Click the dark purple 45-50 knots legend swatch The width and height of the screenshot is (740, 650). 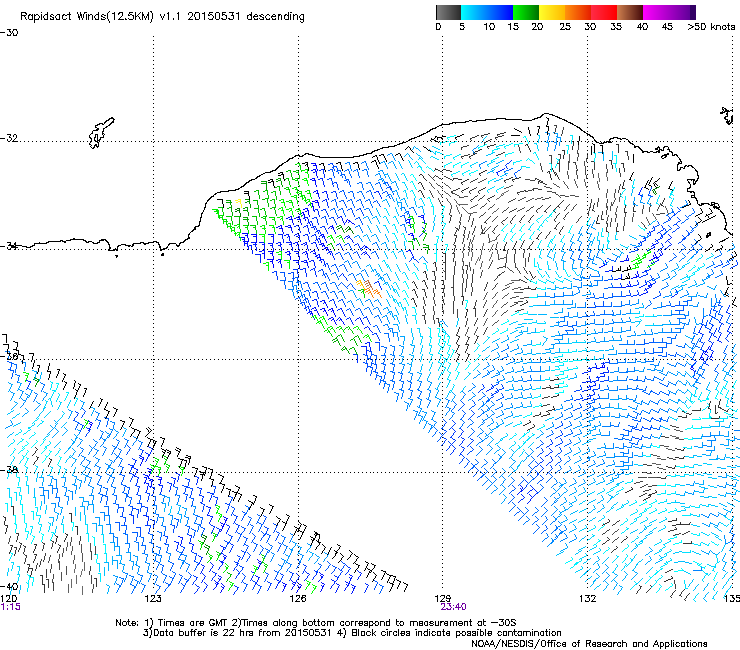pos(682,12)
